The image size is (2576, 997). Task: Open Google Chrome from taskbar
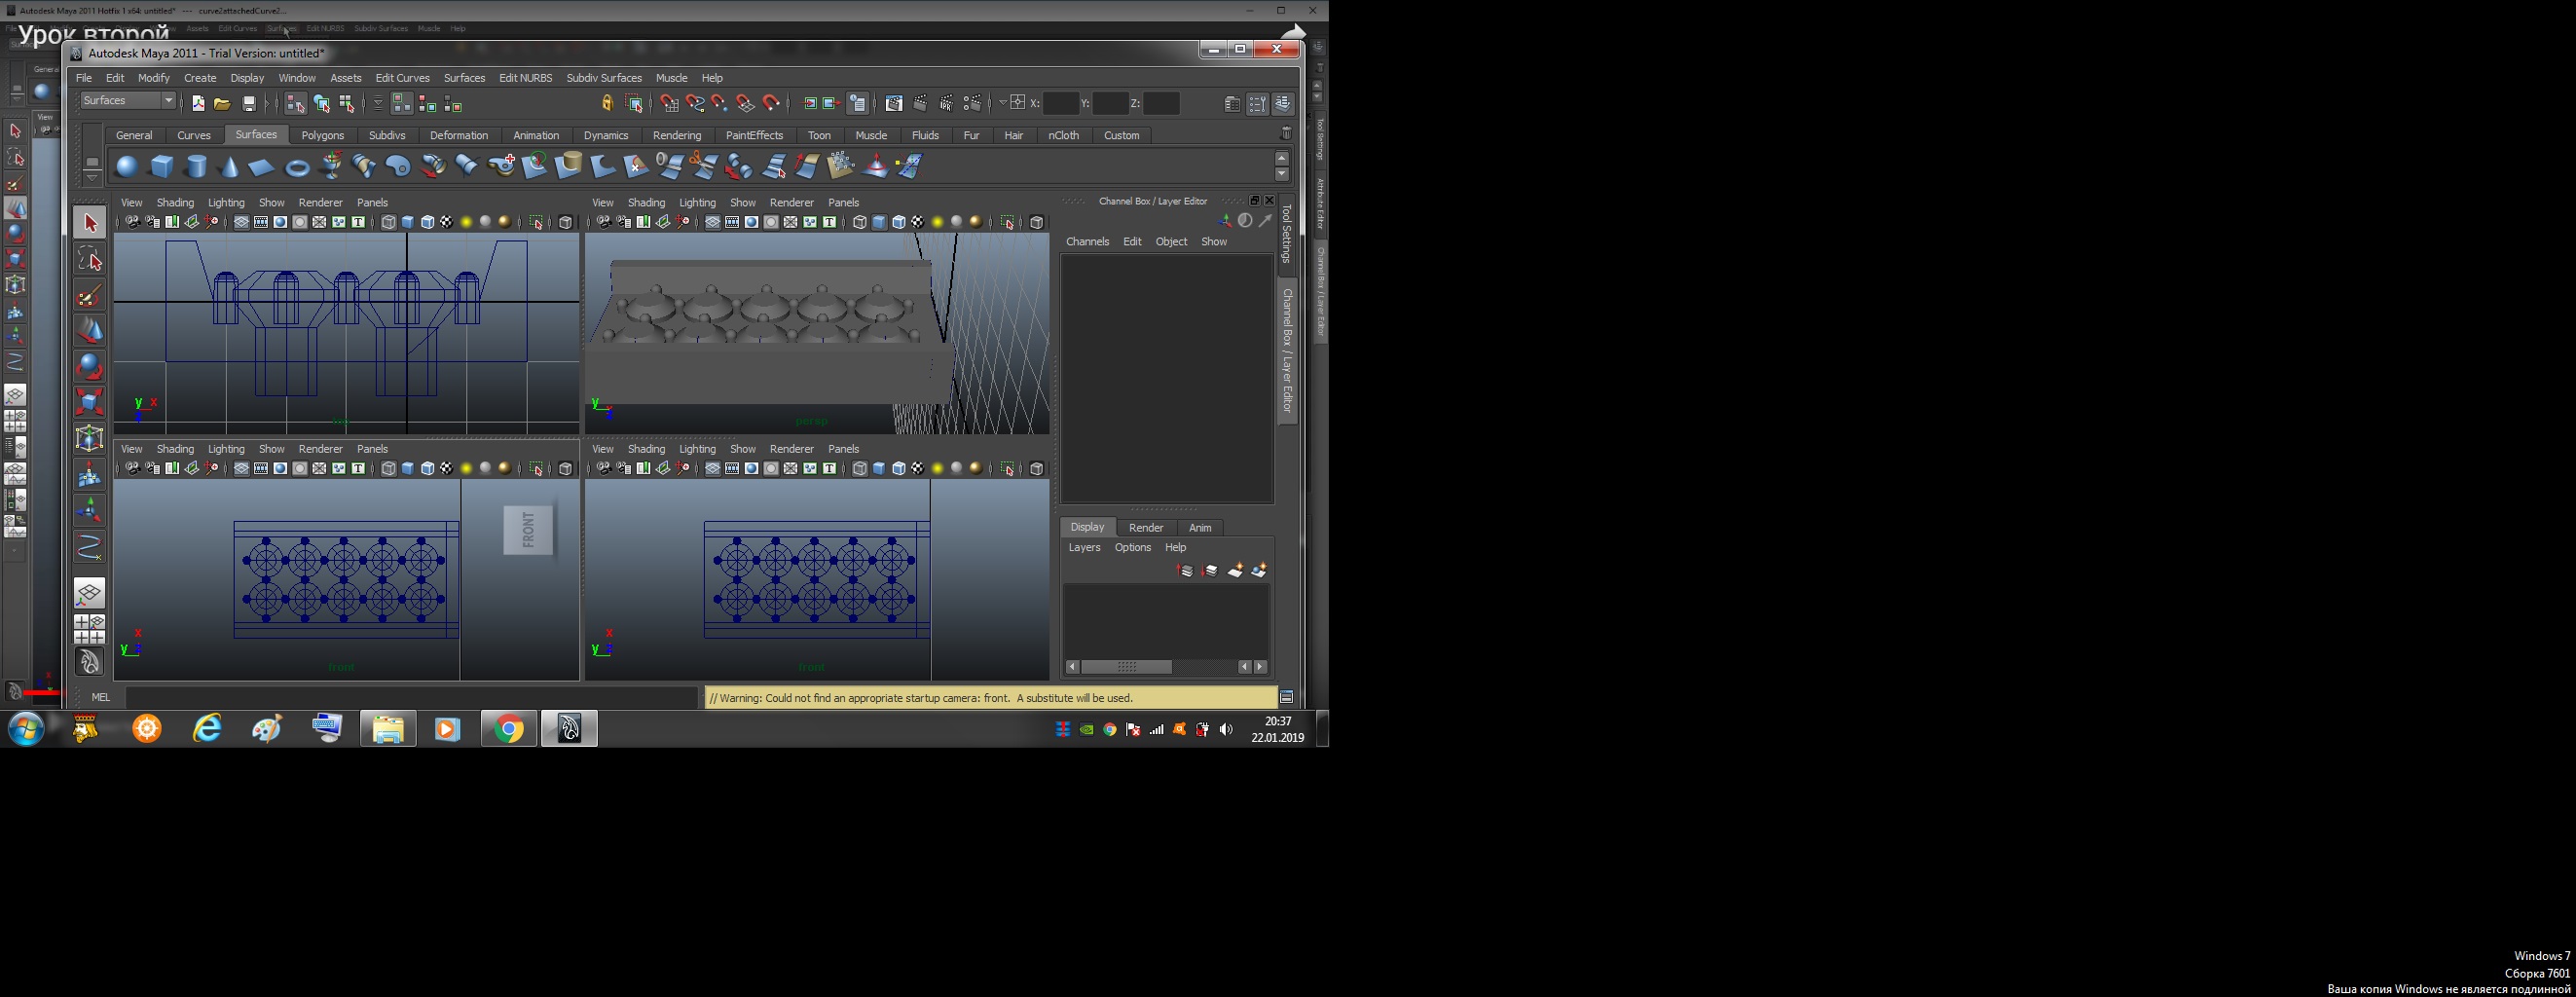[509, 729]
